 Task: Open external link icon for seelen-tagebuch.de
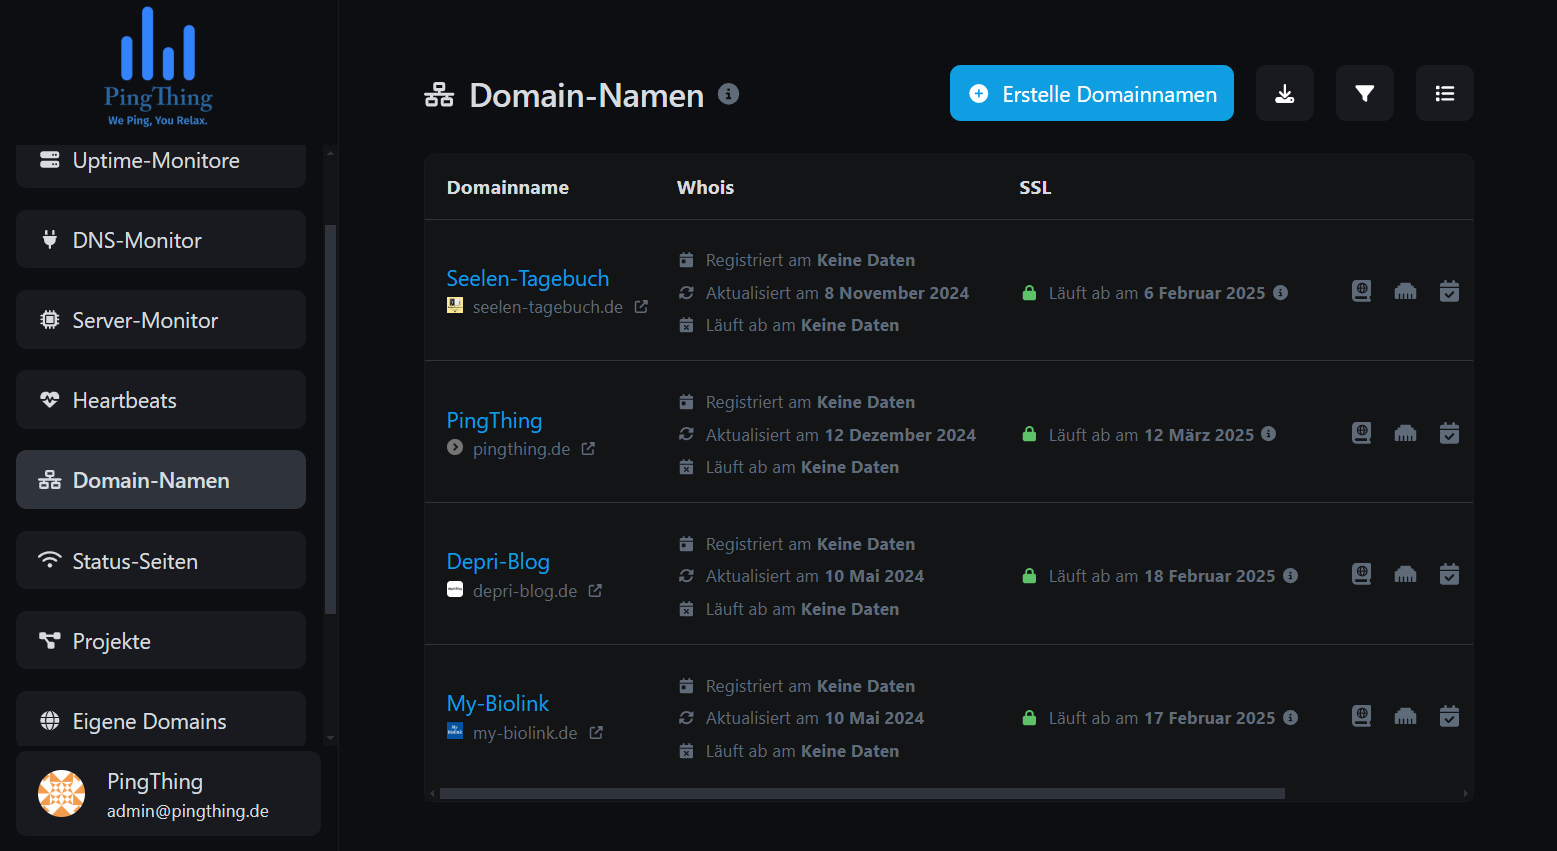point(641,307)
